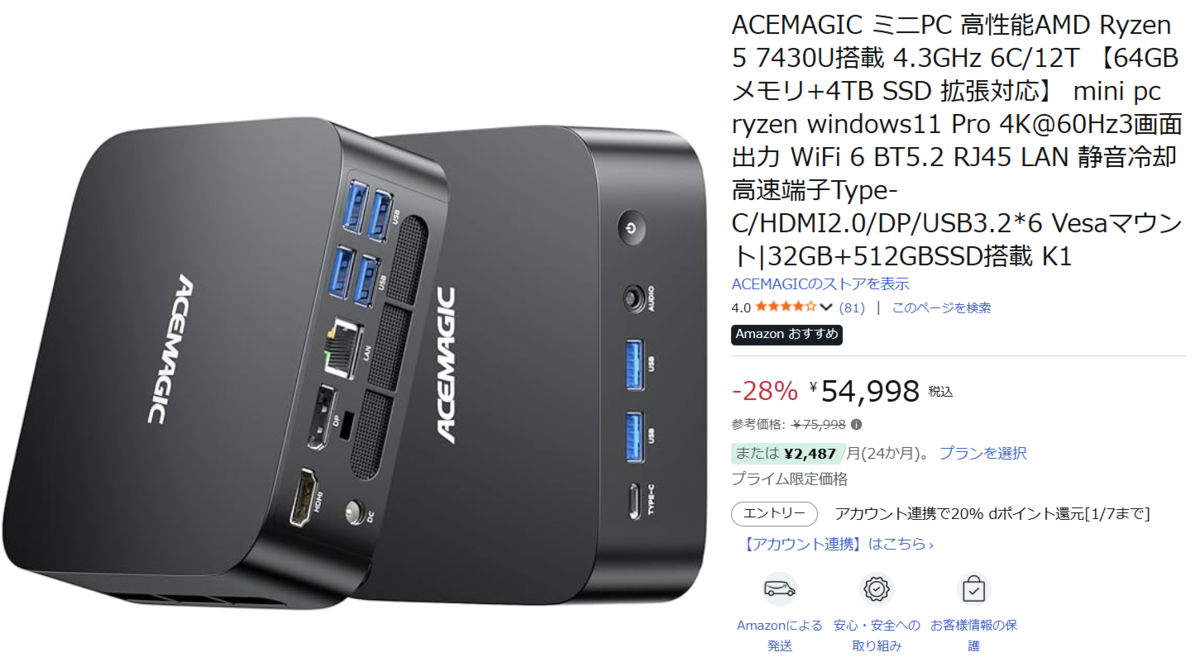Expand the rating breakdown chevron
Screen dimensions: 1200x662
[826, 307]
